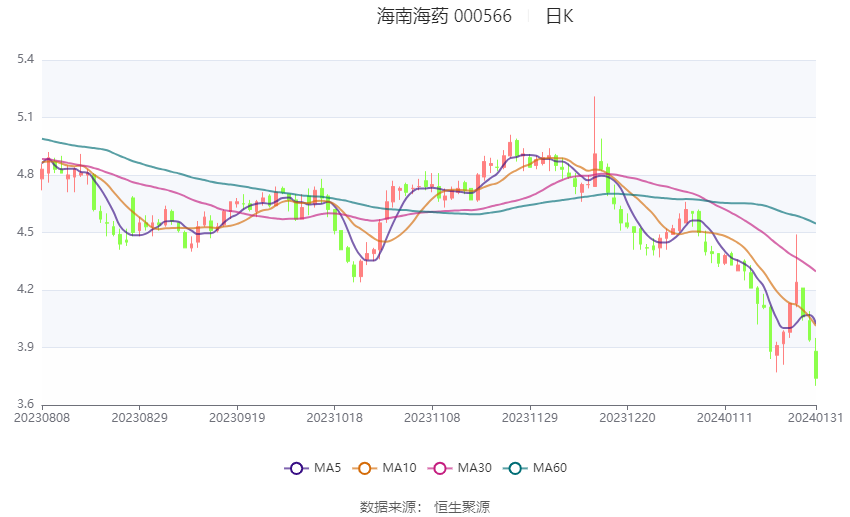Viewport: 850px width, 517px height.
Task: Toggle the MA5 line in legend
Action: tap(313, 468)
